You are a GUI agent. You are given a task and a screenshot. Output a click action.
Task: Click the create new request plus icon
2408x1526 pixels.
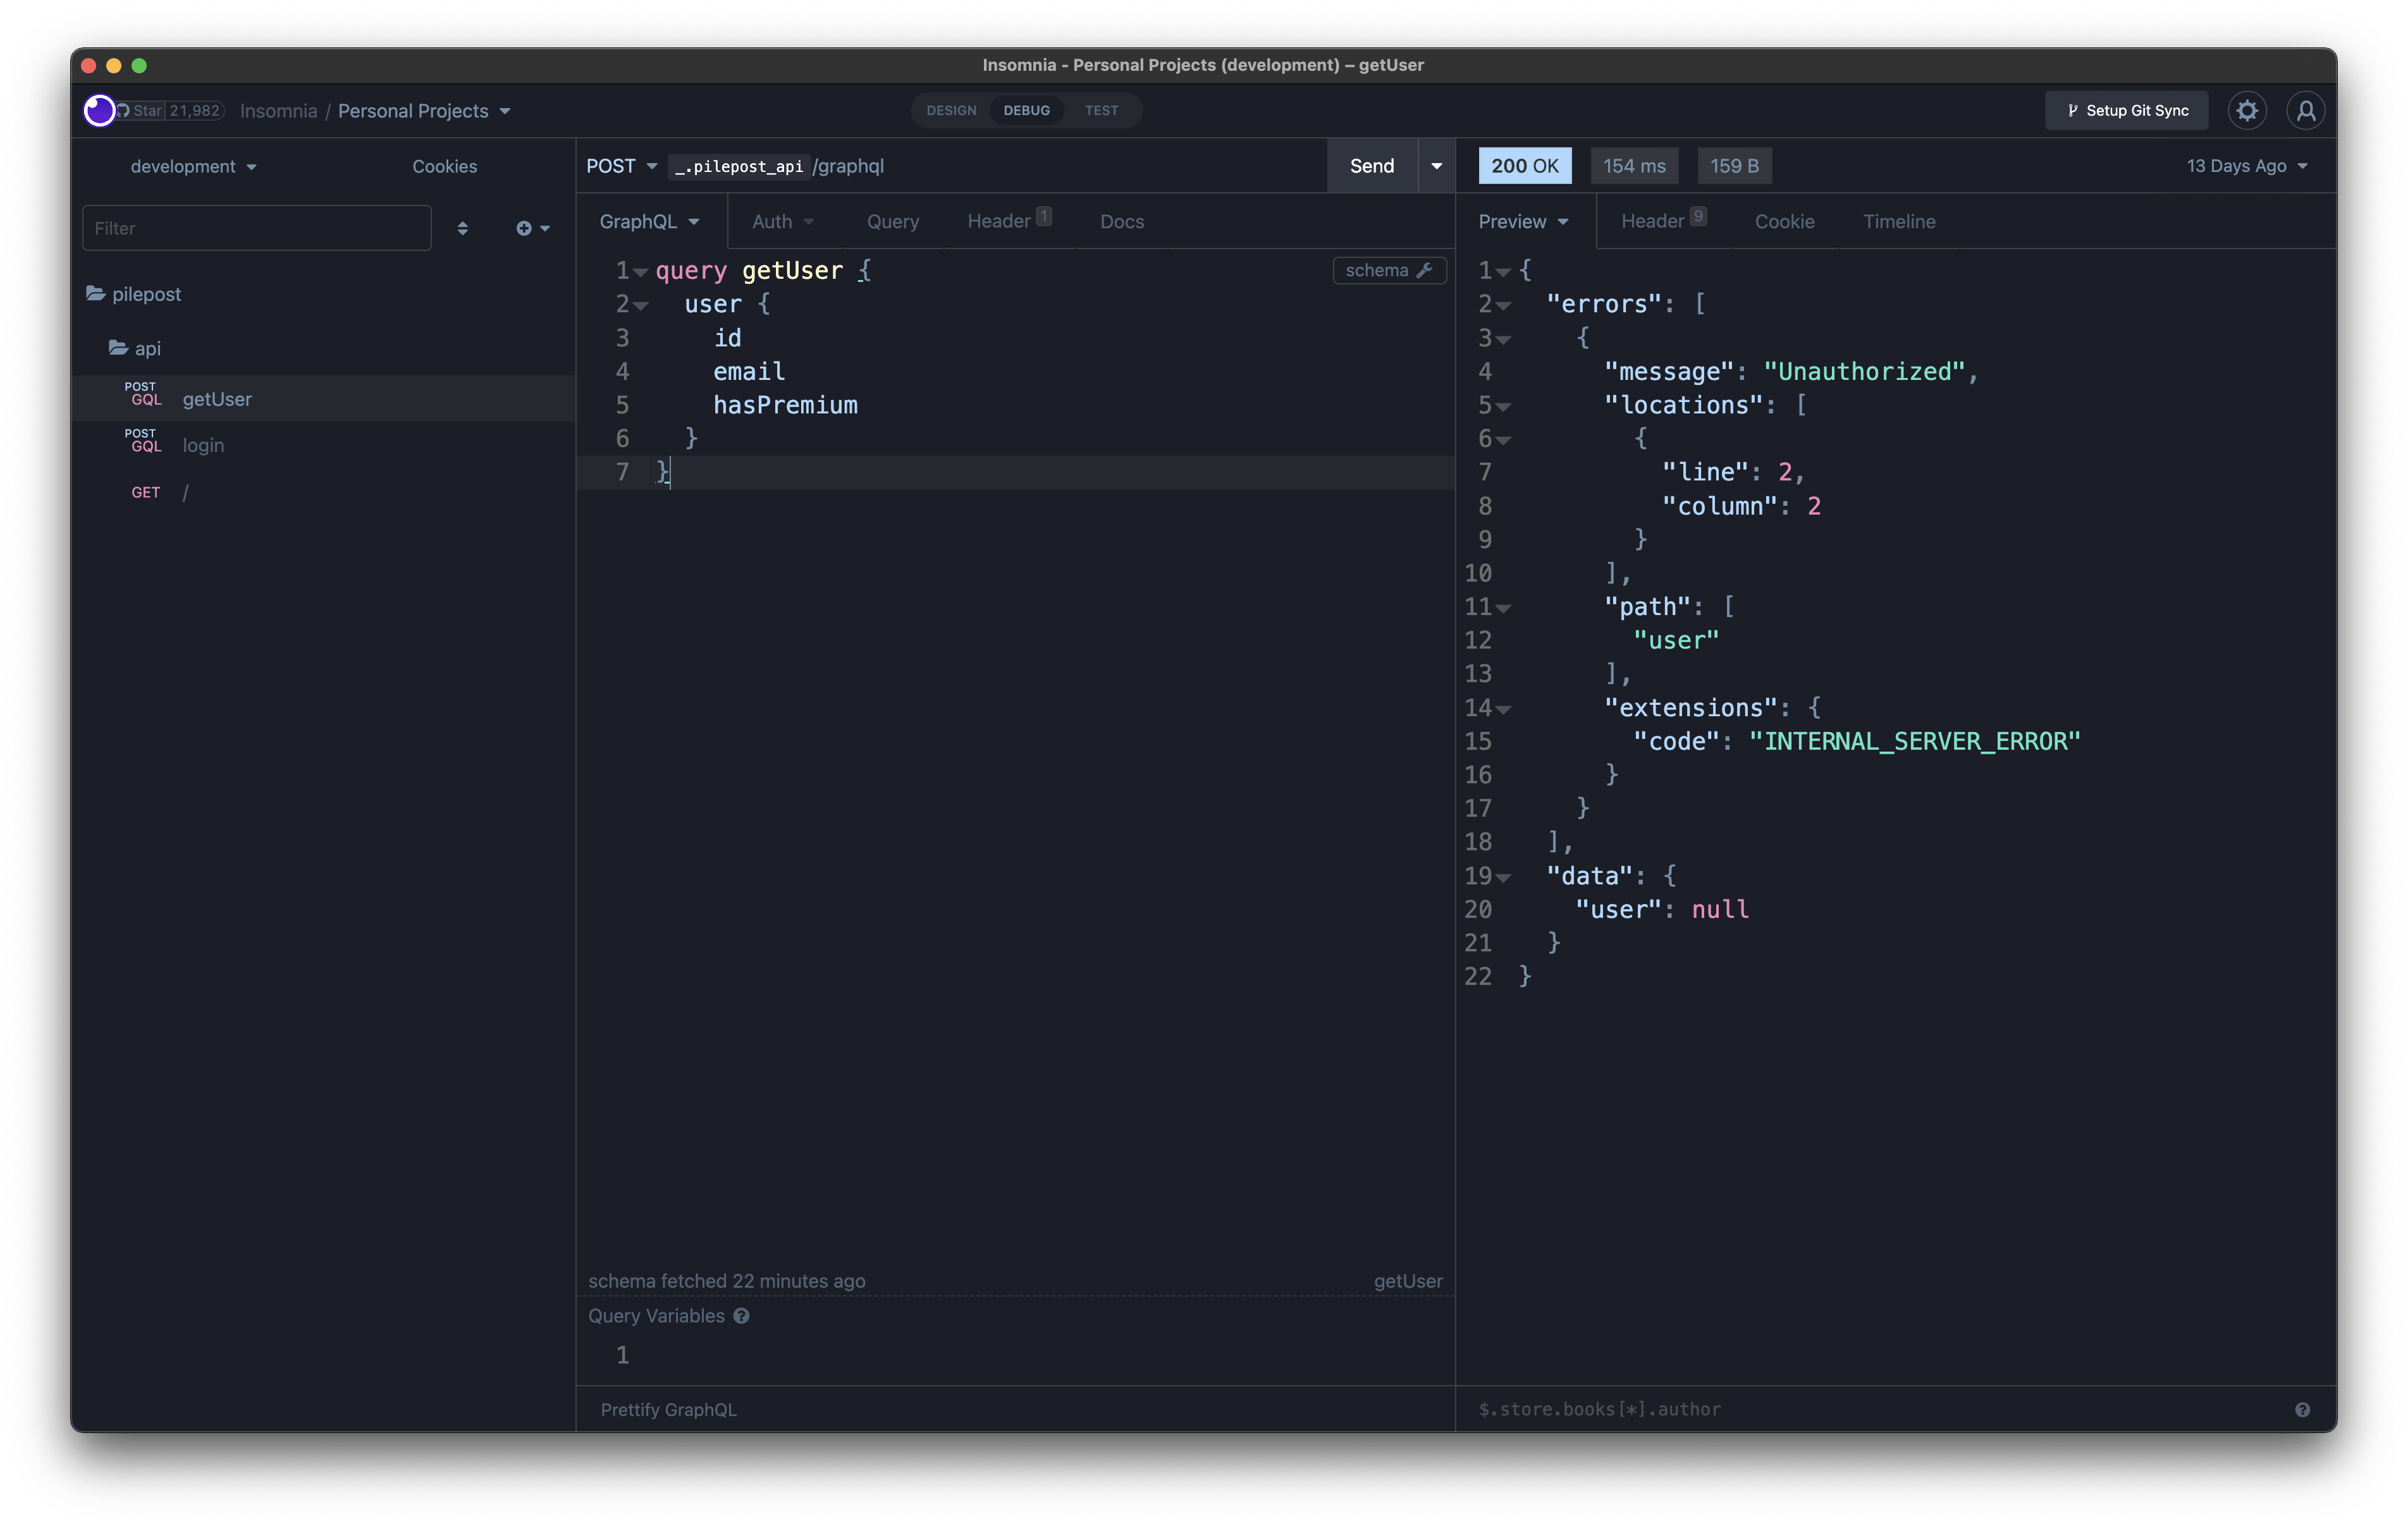point(533,229)
